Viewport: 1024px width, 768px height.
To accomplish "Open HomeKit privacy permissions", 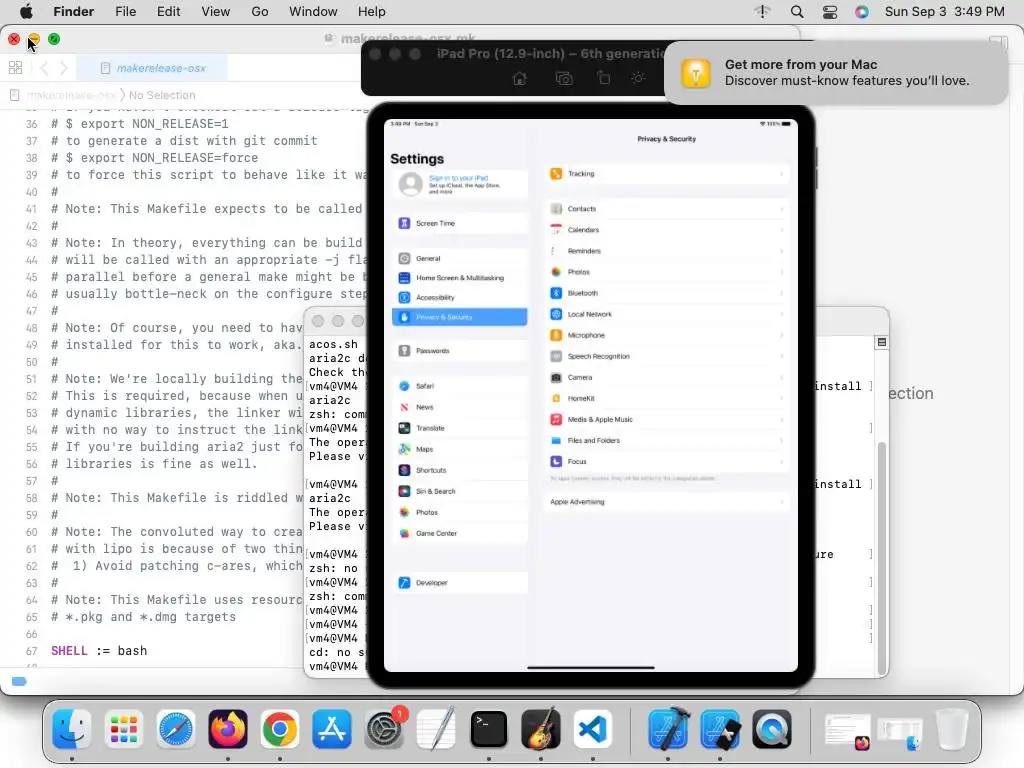I will point(667,398).
